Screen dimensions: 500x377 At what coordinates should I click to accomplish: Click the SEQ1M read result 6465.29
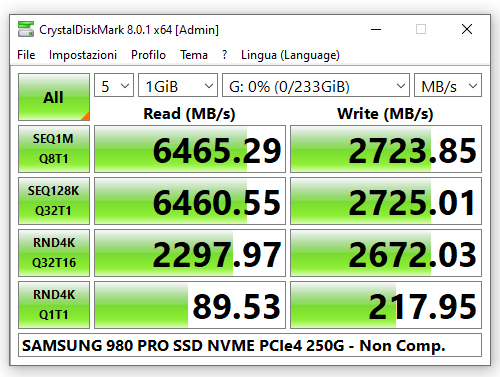coord(190,149)
